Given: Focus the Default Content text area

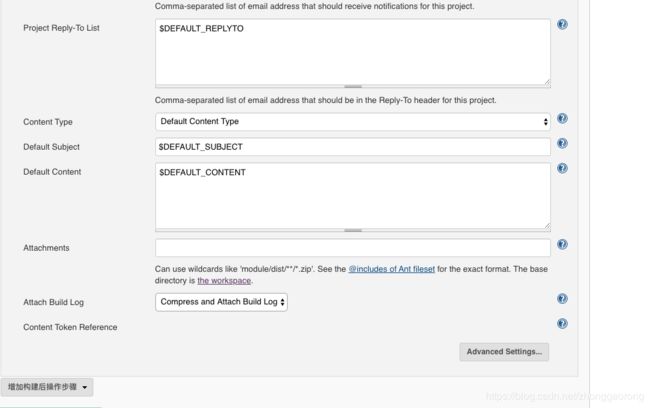Looking at the screenshot, I should point(353,196).
